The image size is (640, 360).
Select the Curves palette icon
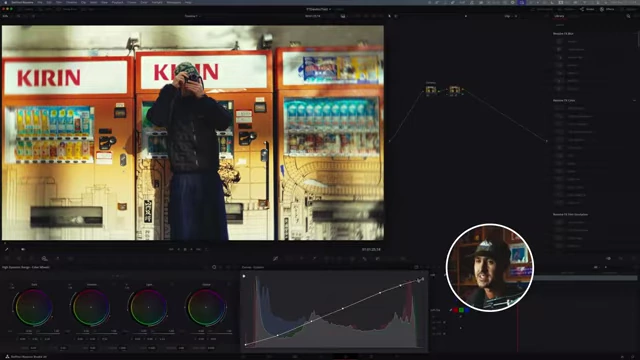[276, 258]
